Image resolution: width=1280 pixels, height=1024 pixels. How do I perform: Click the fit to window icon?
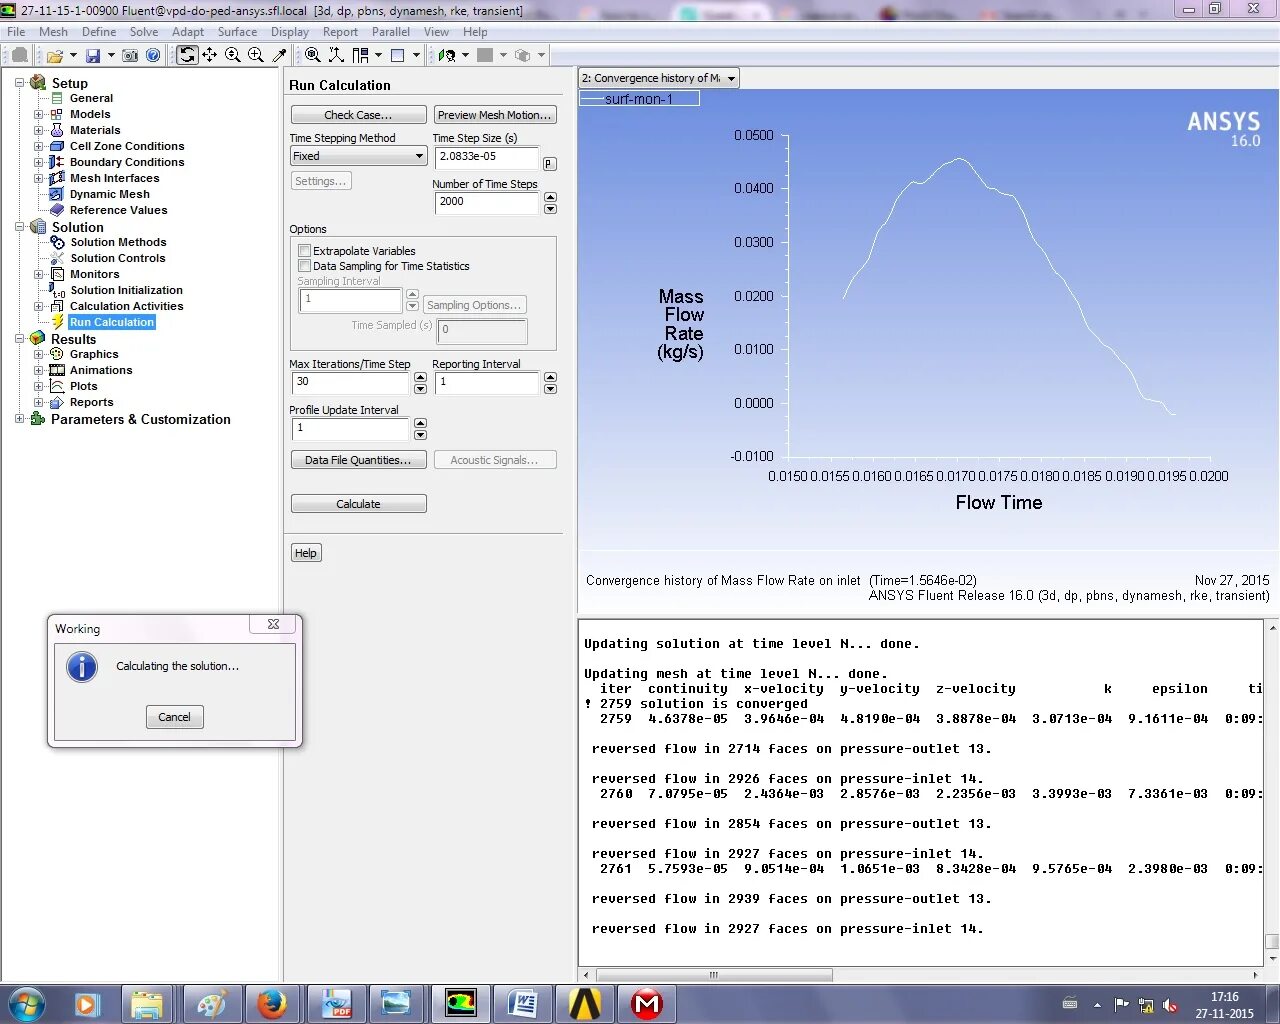pyautogui.click(x=313, y=56)
